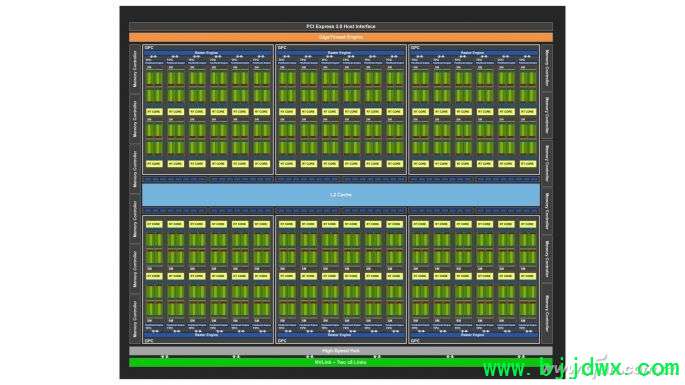Select the gray High-Speed Hub bar
Image resolution: width=685 pixels, height=385 pixels.
click(x=341, y=350)
